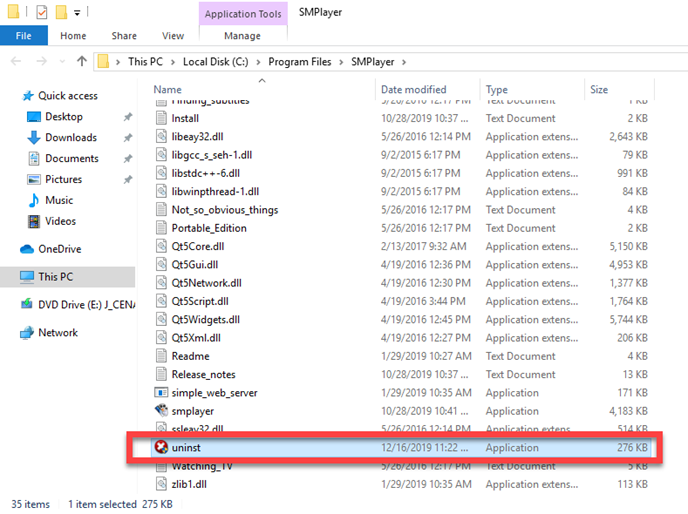The image size is (688, 514).
Task: Click the Install text document icon
Action: tap(161, 118)
